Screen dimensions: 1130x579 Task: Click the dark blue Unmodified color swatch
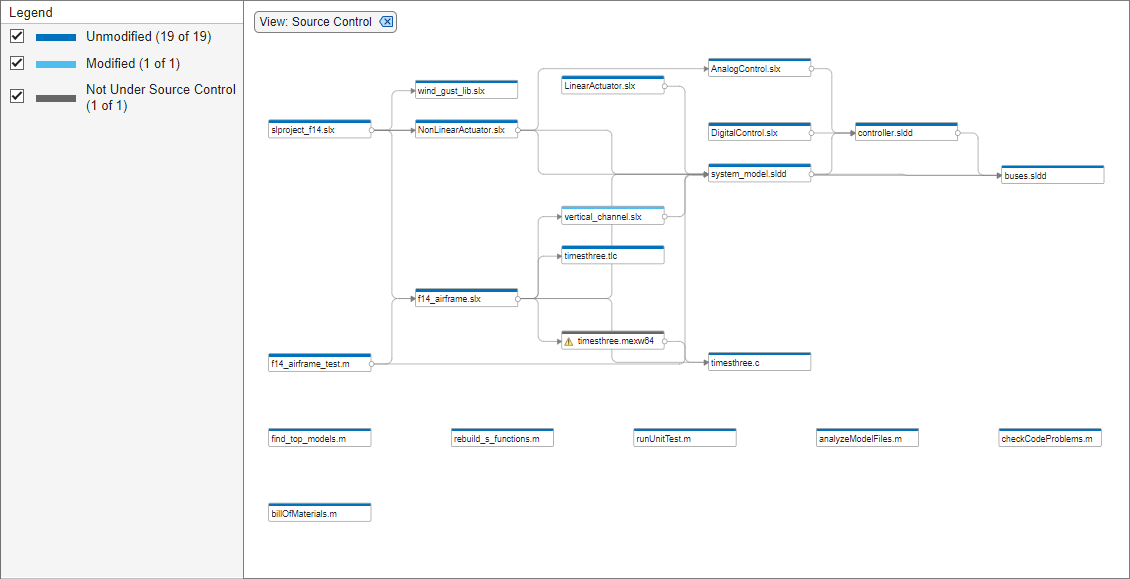[56, 37]
